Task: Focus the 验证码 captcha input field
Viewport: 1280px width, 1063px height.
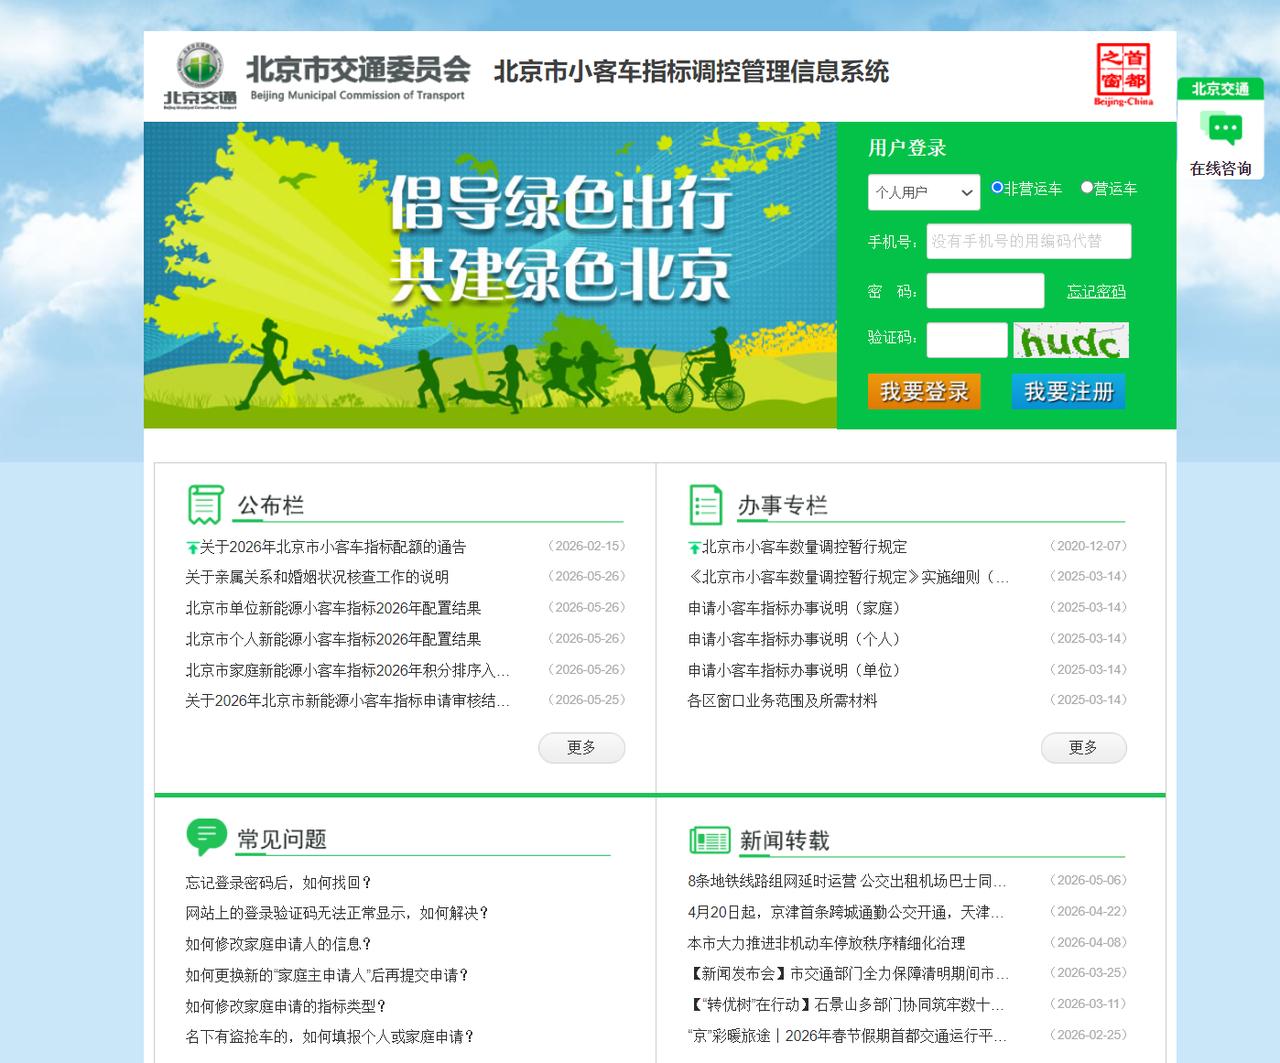Action: [x=967, y=340]
